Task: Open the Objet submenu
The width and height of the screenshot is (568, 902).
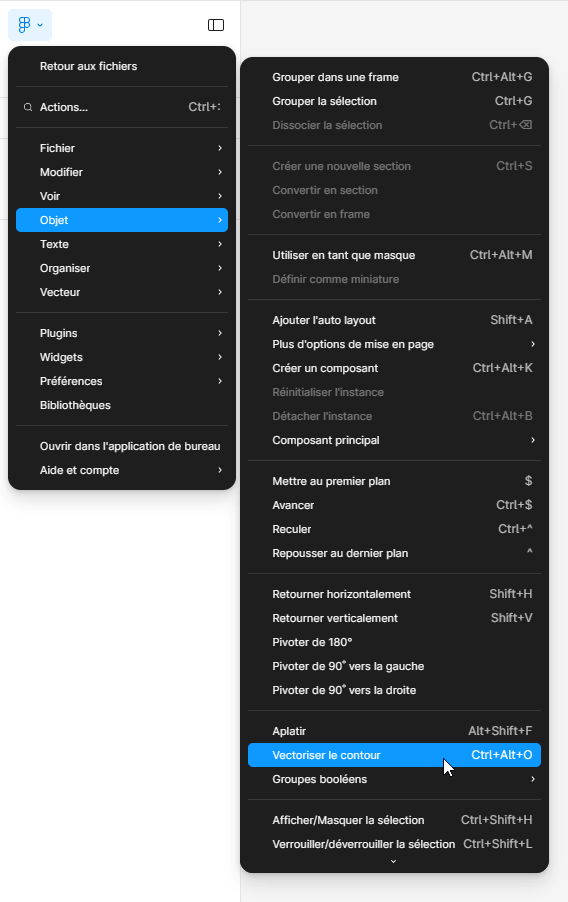Action: click(122, 220)
